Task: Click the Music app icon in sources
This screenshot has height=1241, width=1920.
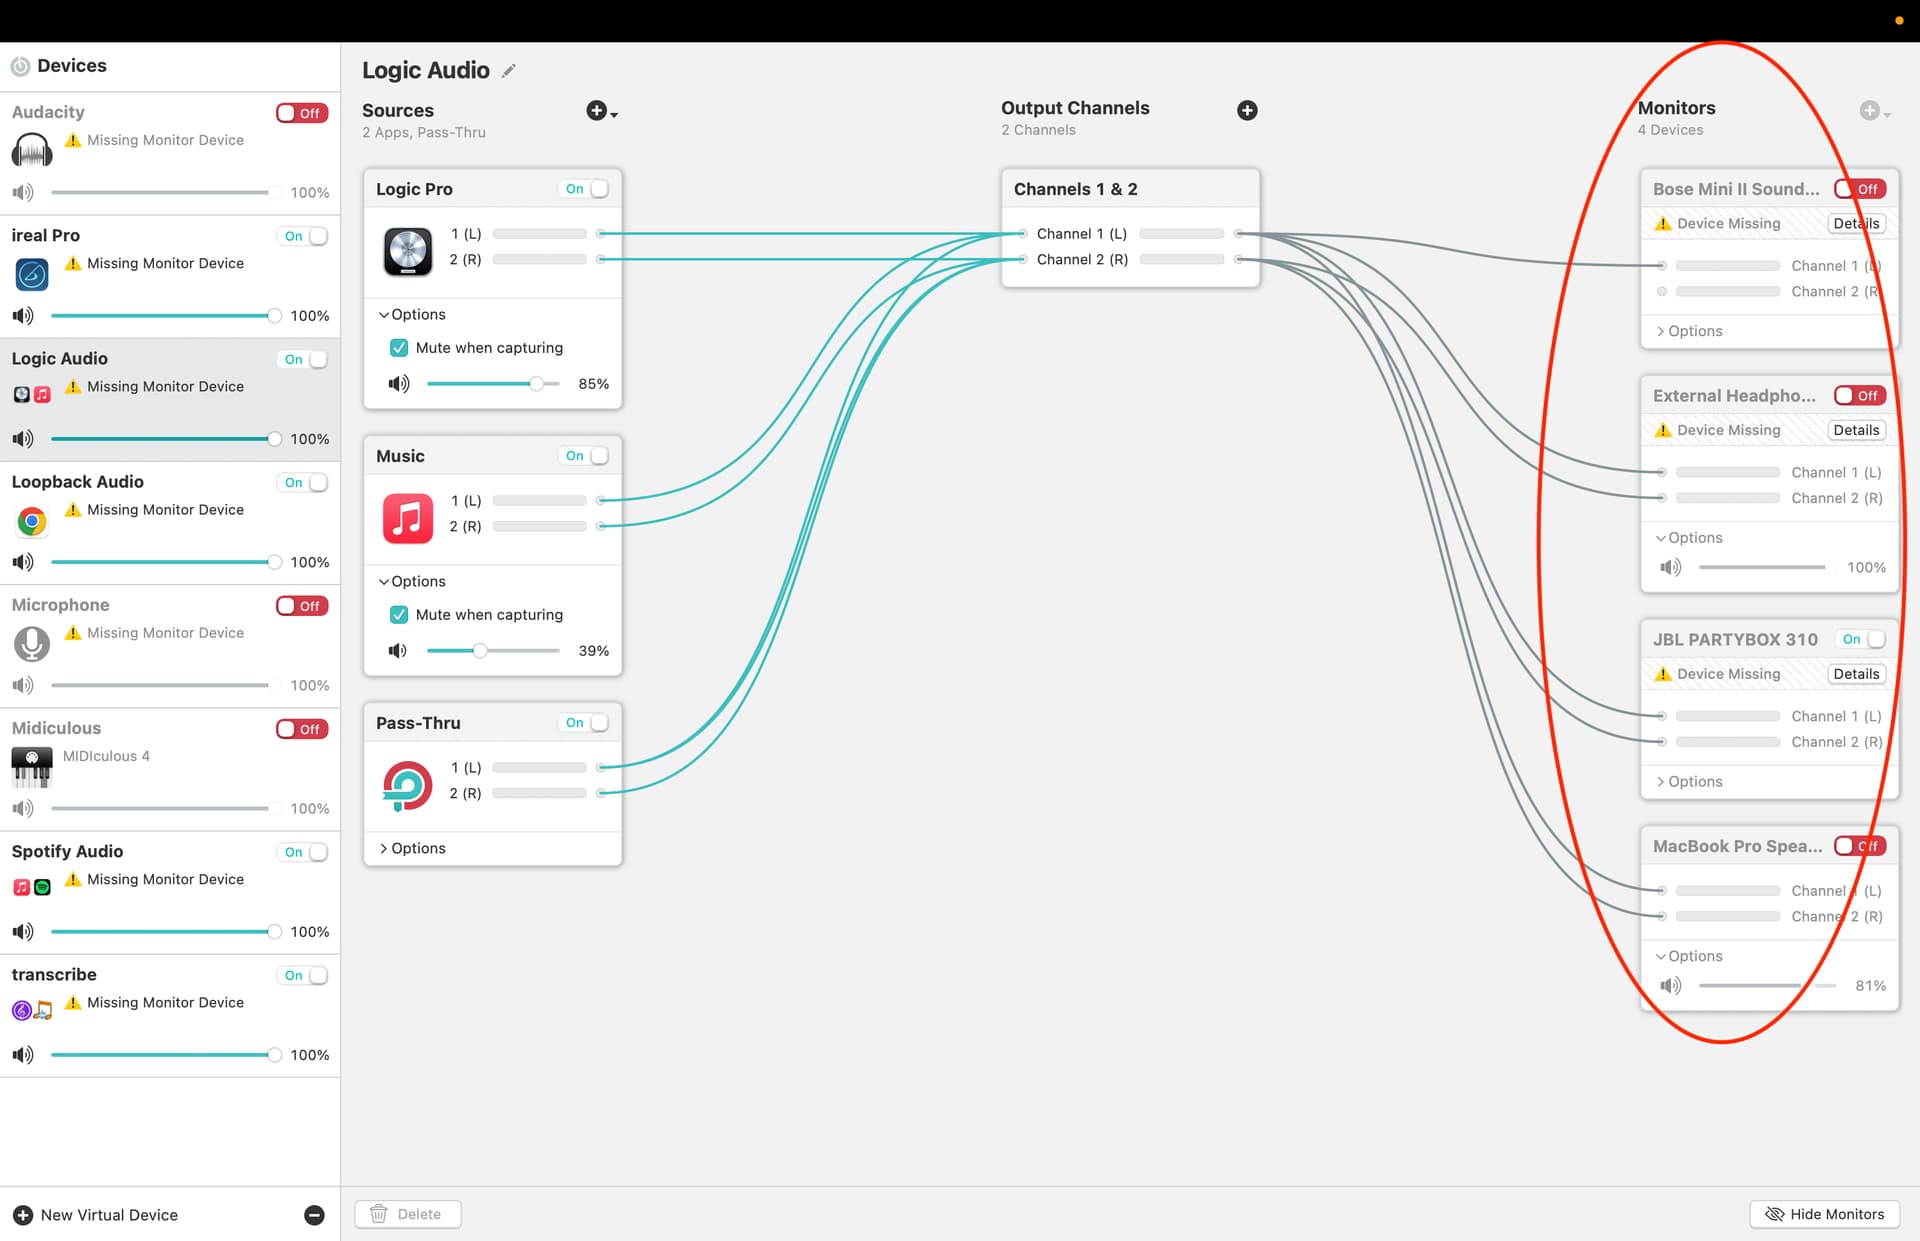Action: (x=408, y=518)
